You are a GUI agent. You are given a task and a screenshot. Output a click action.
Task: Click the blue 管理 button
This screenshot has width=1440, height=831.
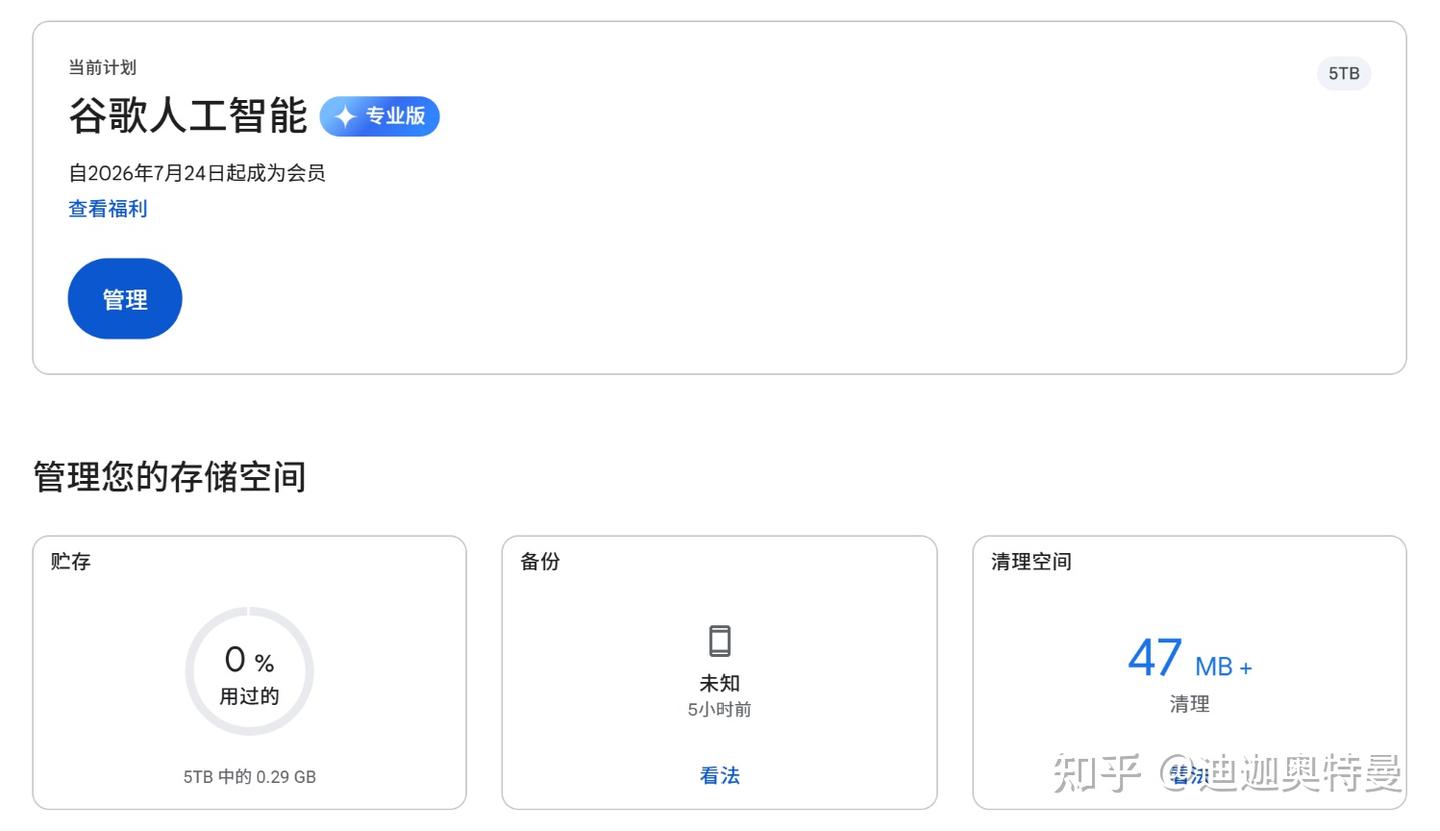point(125,299)
